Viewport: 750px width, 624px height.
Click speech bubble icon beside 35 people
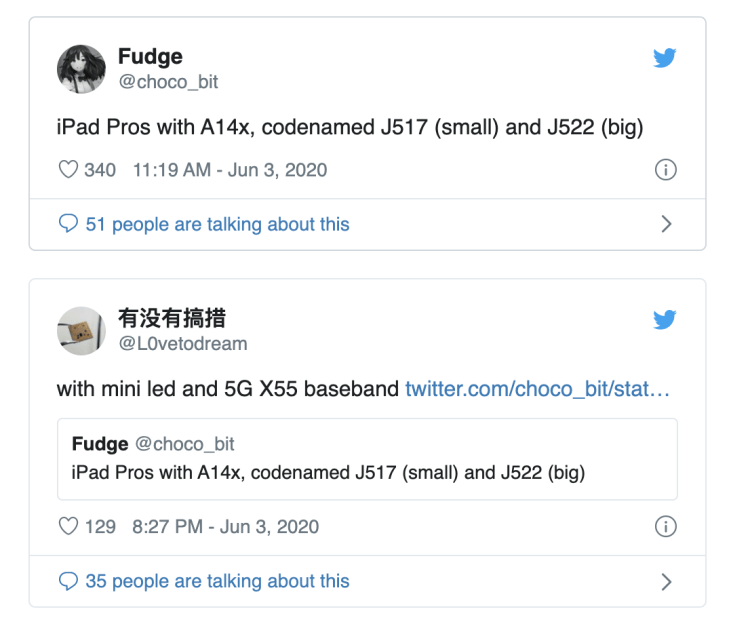point(68,581)
